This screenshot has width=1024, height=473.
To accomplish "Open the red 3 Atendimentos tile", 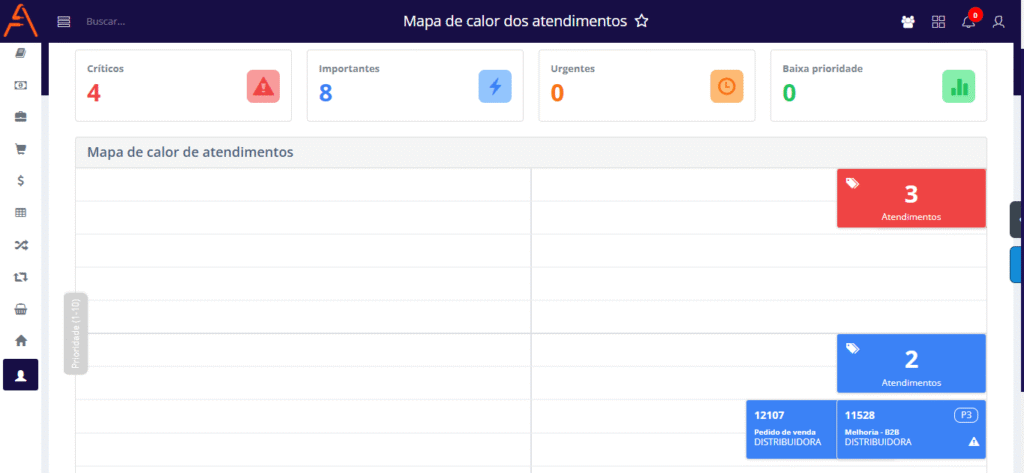I will pos(911,198).
